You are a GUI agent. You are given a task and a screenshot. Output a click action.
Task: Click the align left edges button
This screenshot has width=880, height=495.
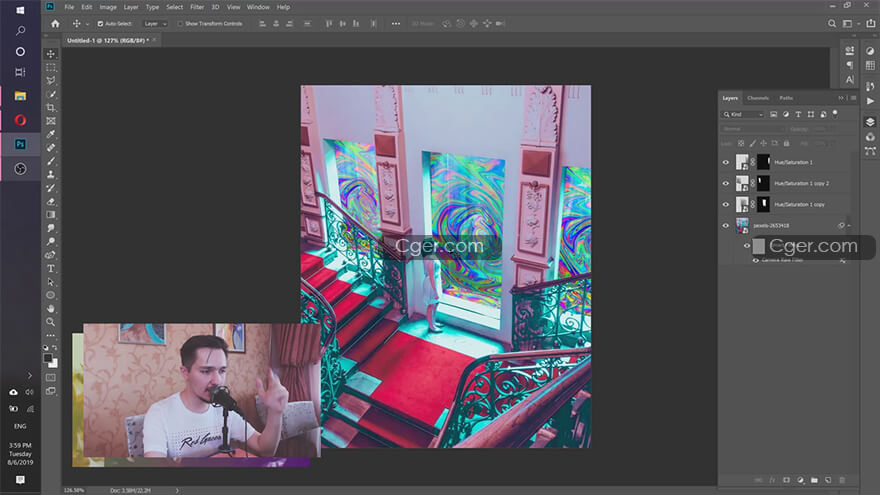(x=262, y=24)
